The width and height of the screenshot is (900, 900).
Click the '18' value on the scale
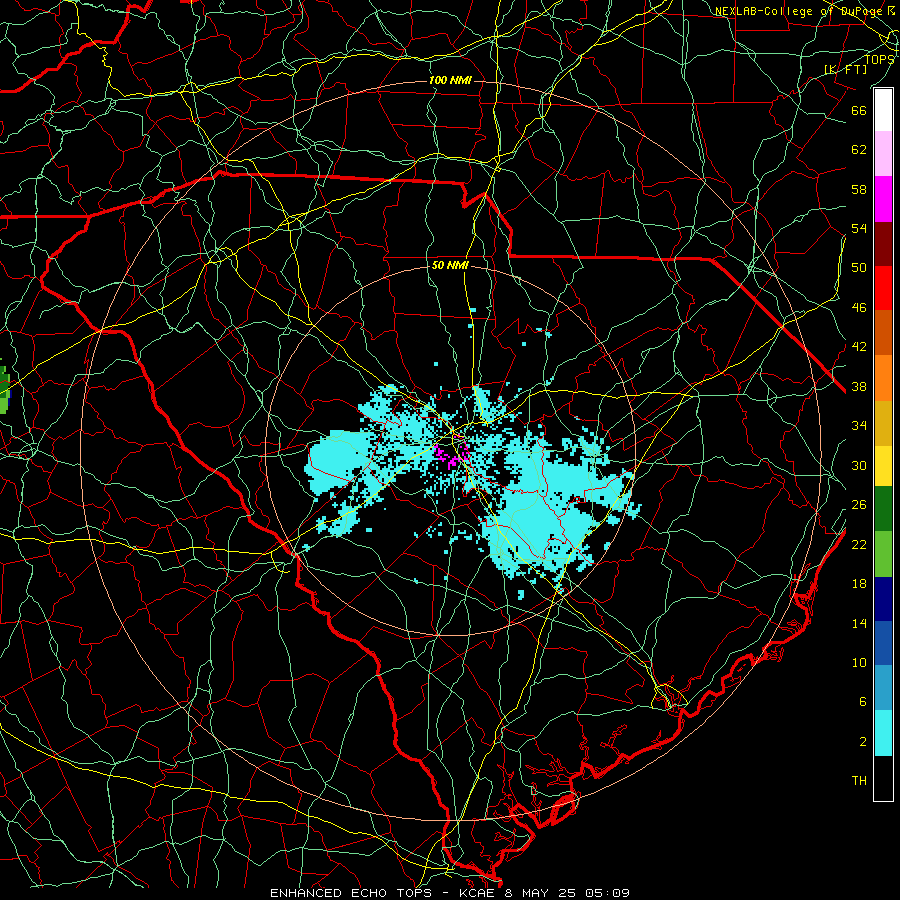(x=859, y=584)
